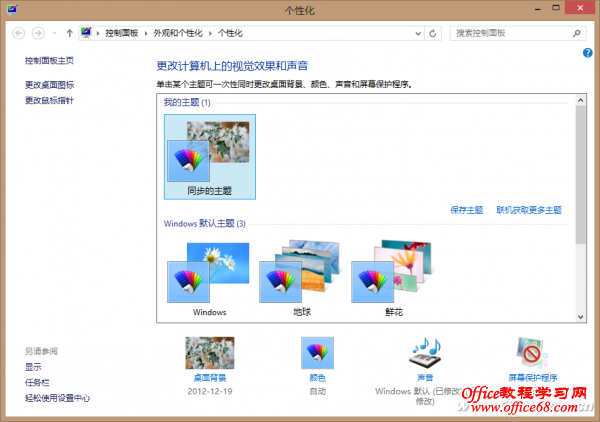Click the window title bar personalization icon
This screenshot has height=422, width=600.
[12, 9]
